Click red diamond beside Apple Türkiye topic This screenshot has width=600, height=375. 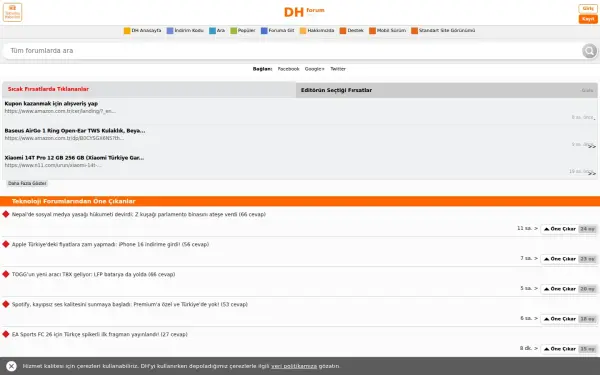point(6,244)
